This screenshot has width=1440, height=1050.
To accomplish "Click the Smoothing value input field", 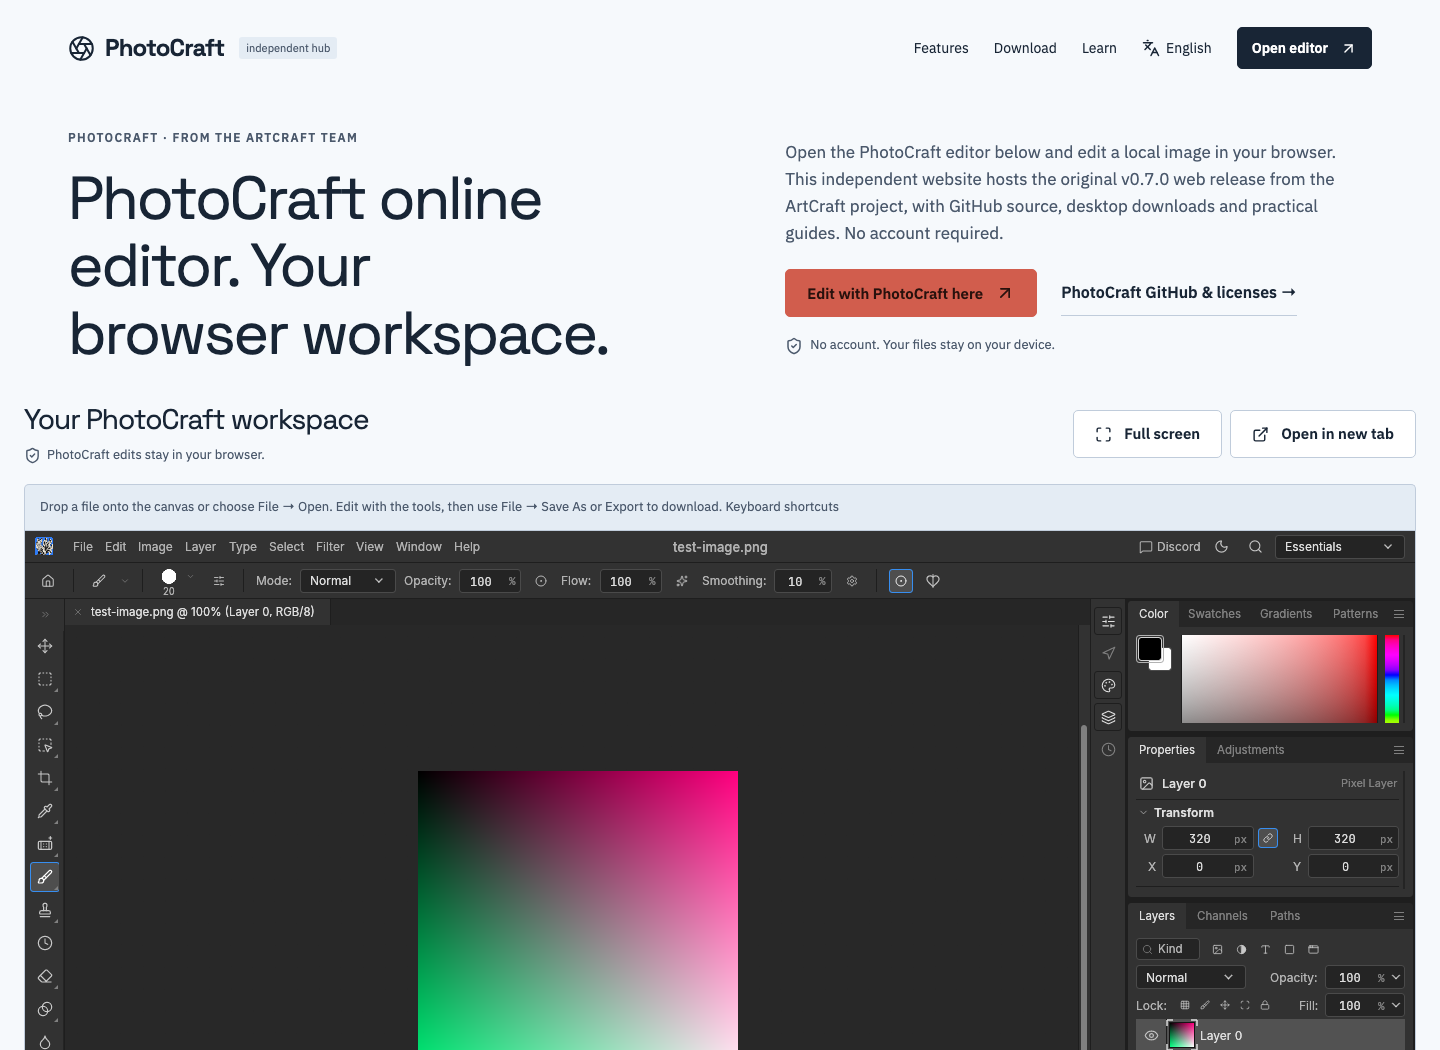I will pyautogui.click(x=804, y=581).
